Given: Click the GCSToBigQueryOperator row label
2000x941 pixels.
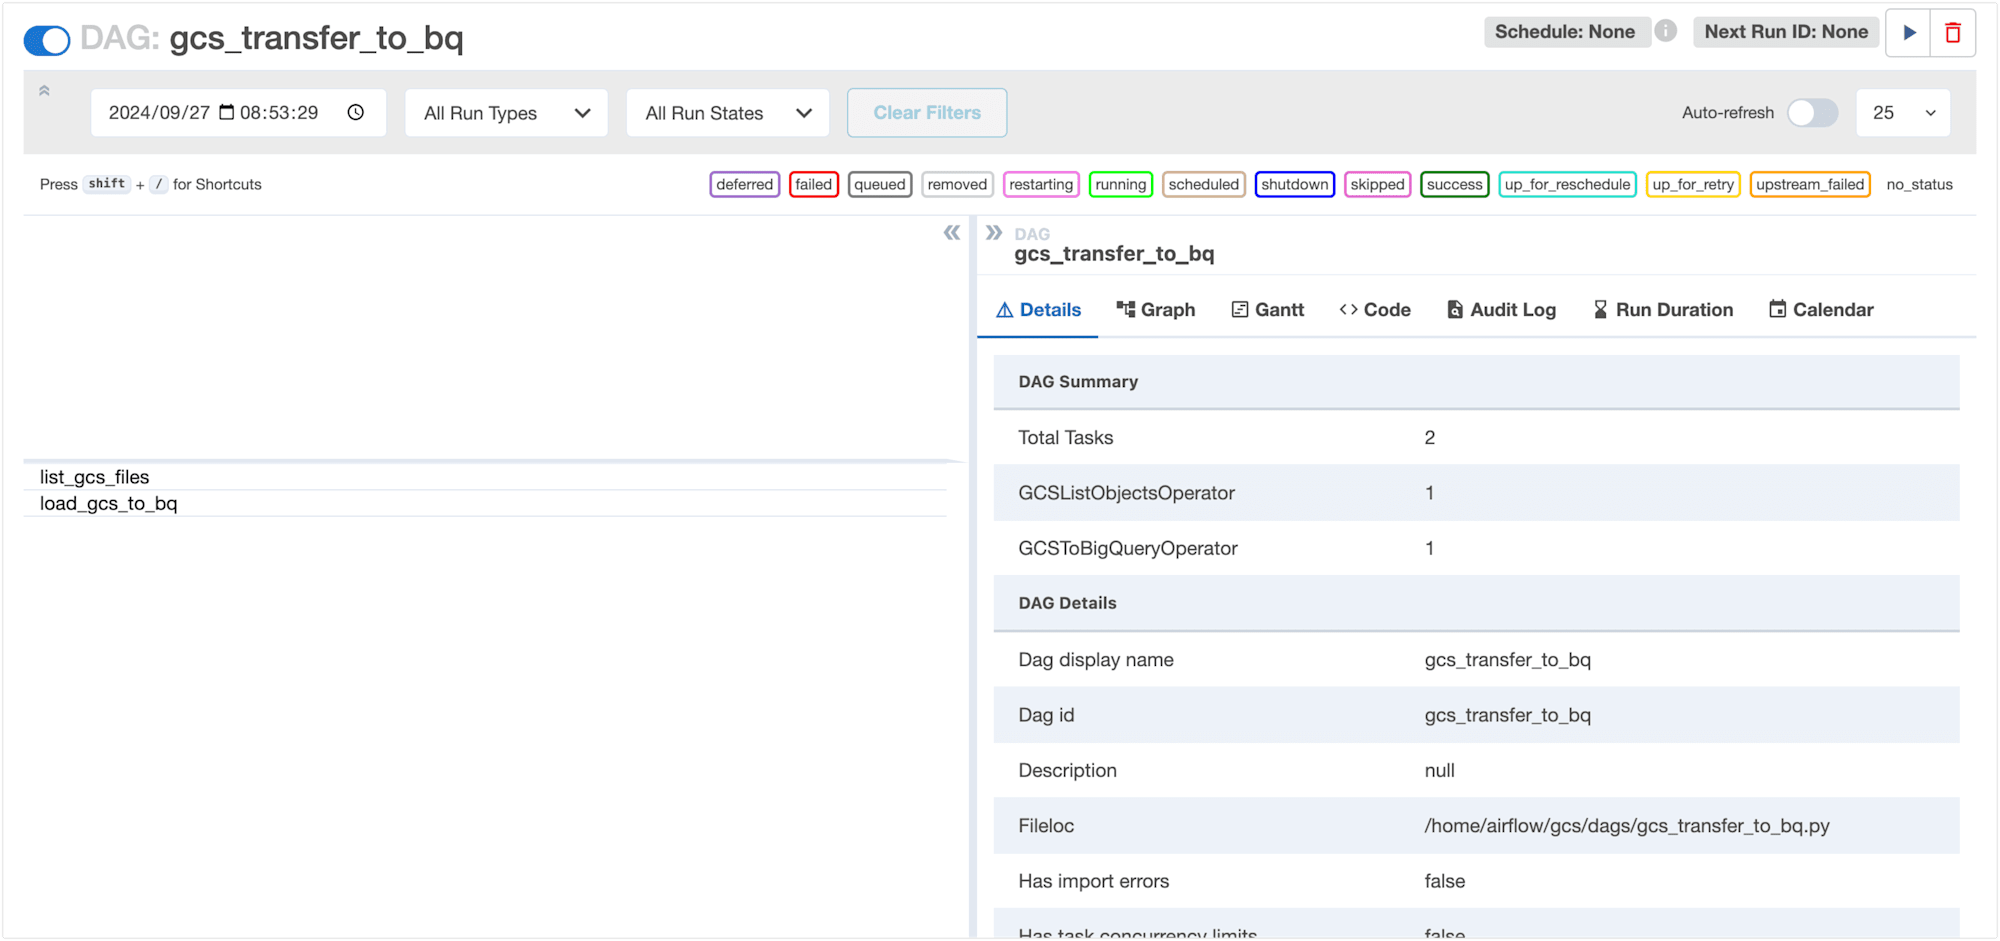Looking at the screenshot, I should [x=1128, y=548].
